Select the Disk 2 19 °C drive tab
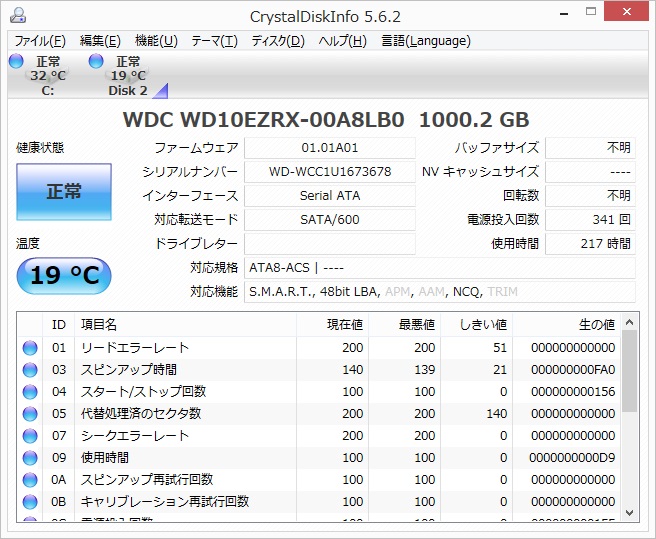The height and width of the screenshot is (539, 656). (x=128, y=76)
